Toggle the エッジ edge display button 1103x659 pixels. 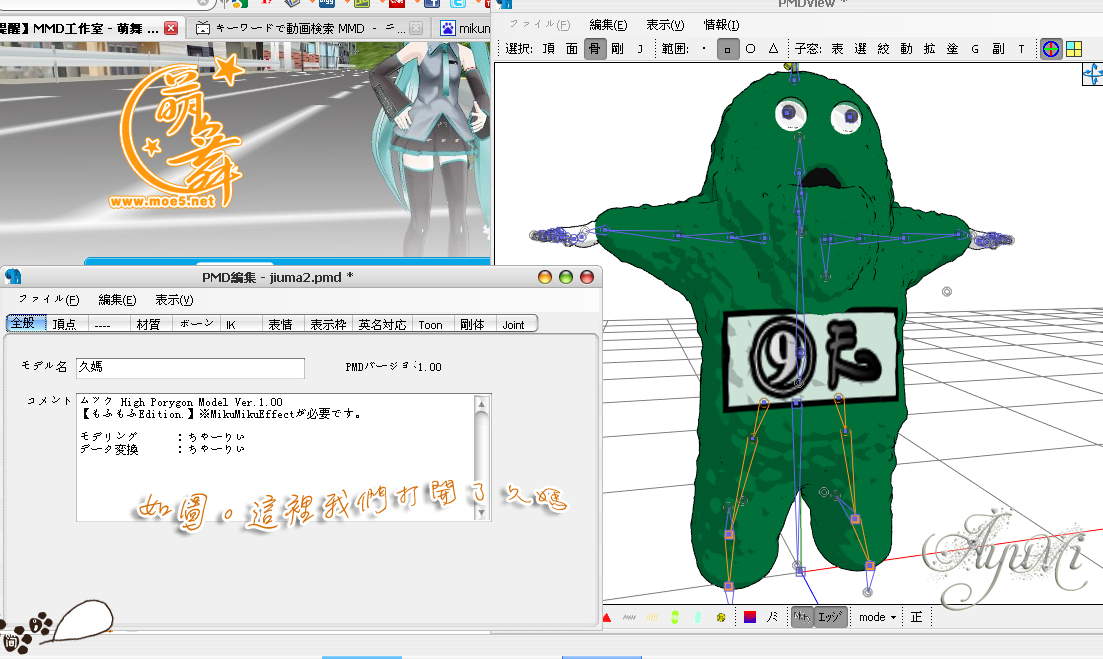(x=830, y=617)
